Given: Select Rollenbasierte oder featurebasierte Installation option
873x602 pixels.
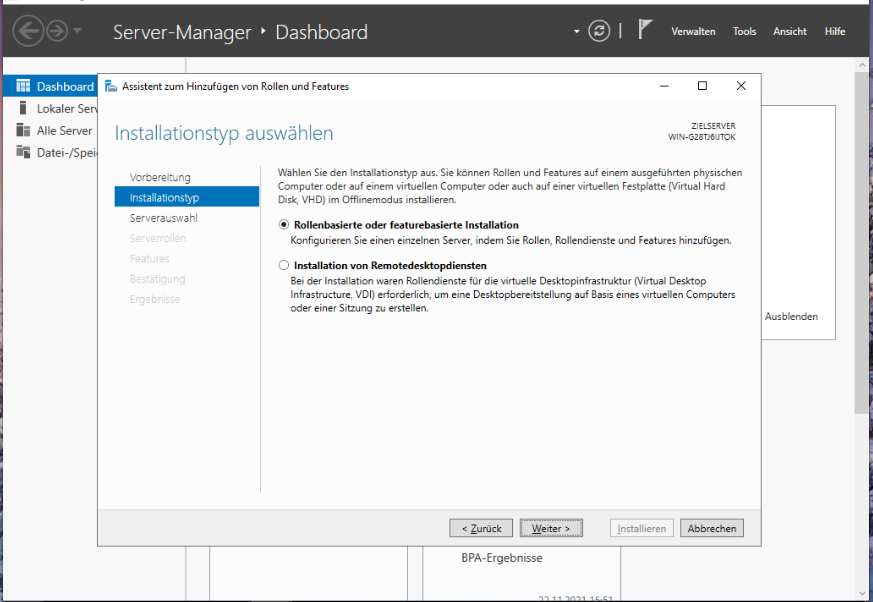Looking at the screenshot, I should 284,225.
